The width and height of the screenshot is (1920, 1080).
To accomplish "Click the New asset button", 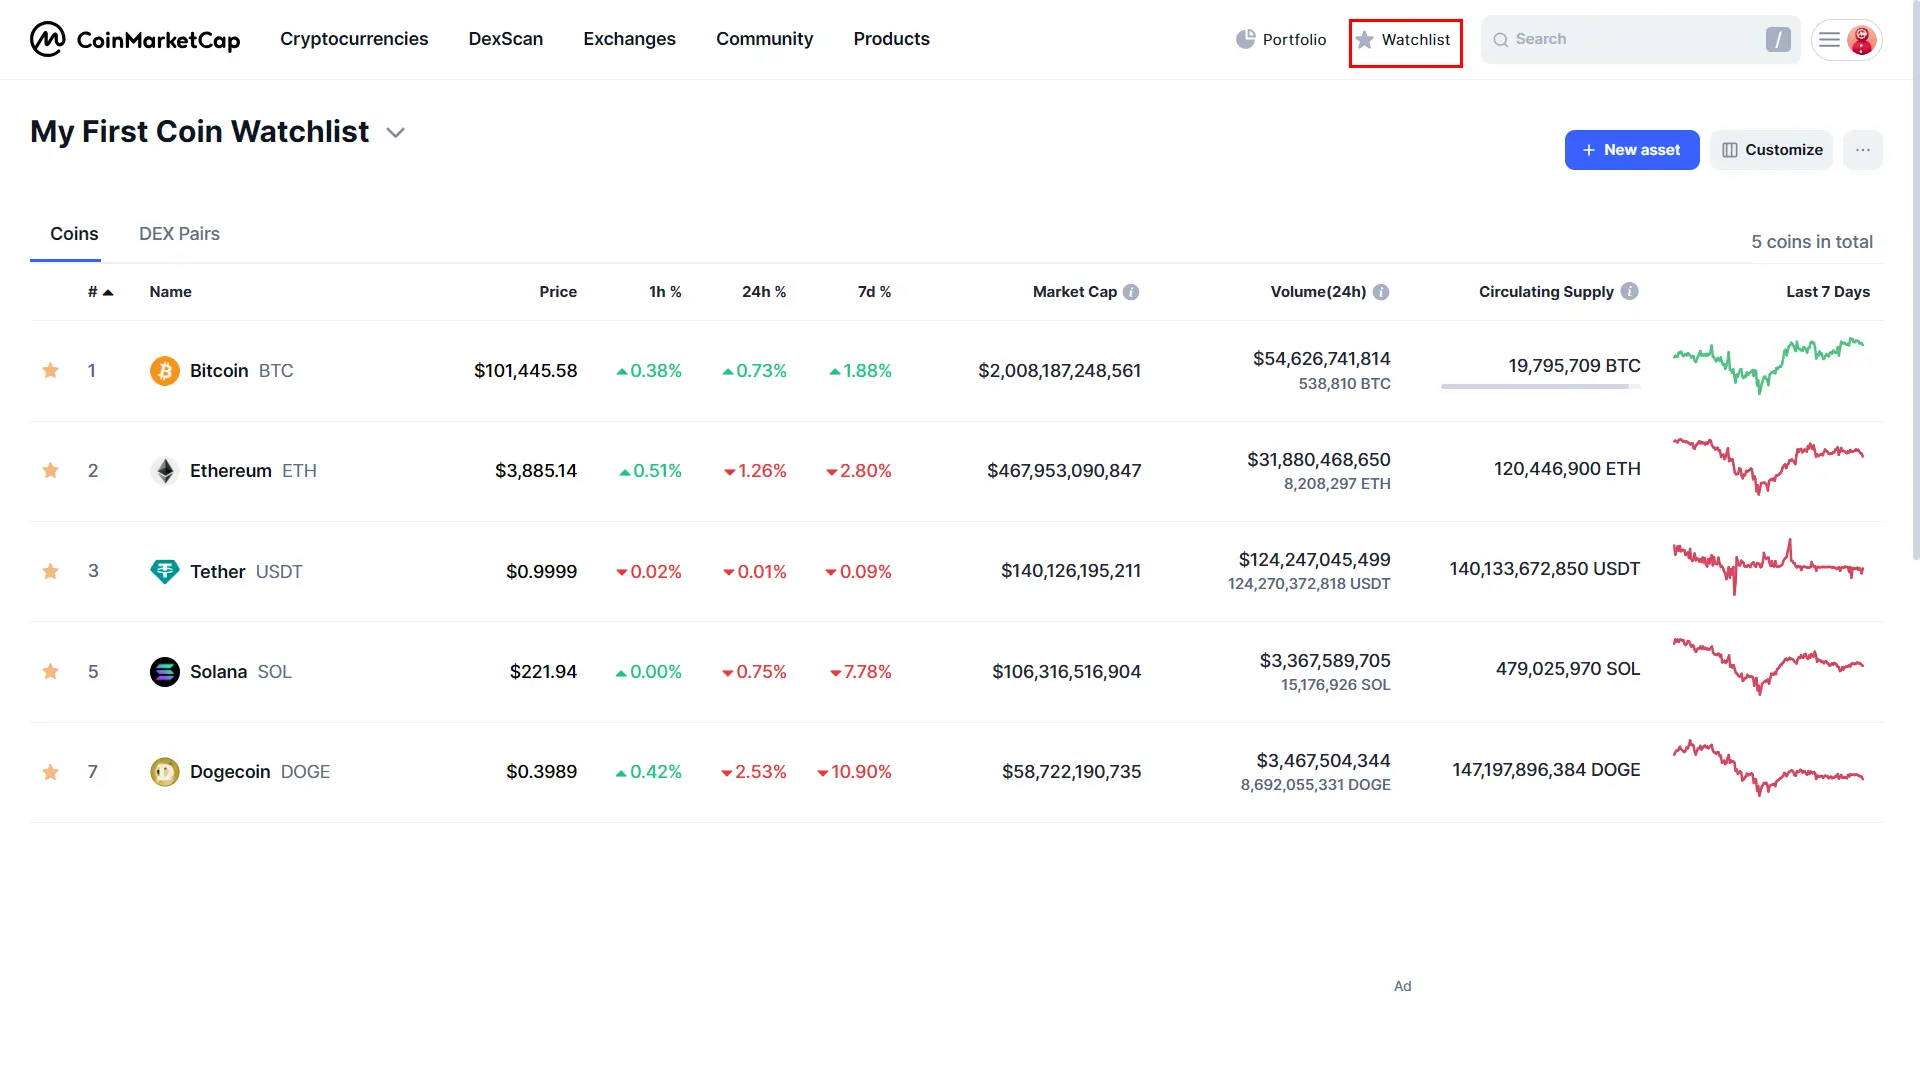I will click(1631, 149).
